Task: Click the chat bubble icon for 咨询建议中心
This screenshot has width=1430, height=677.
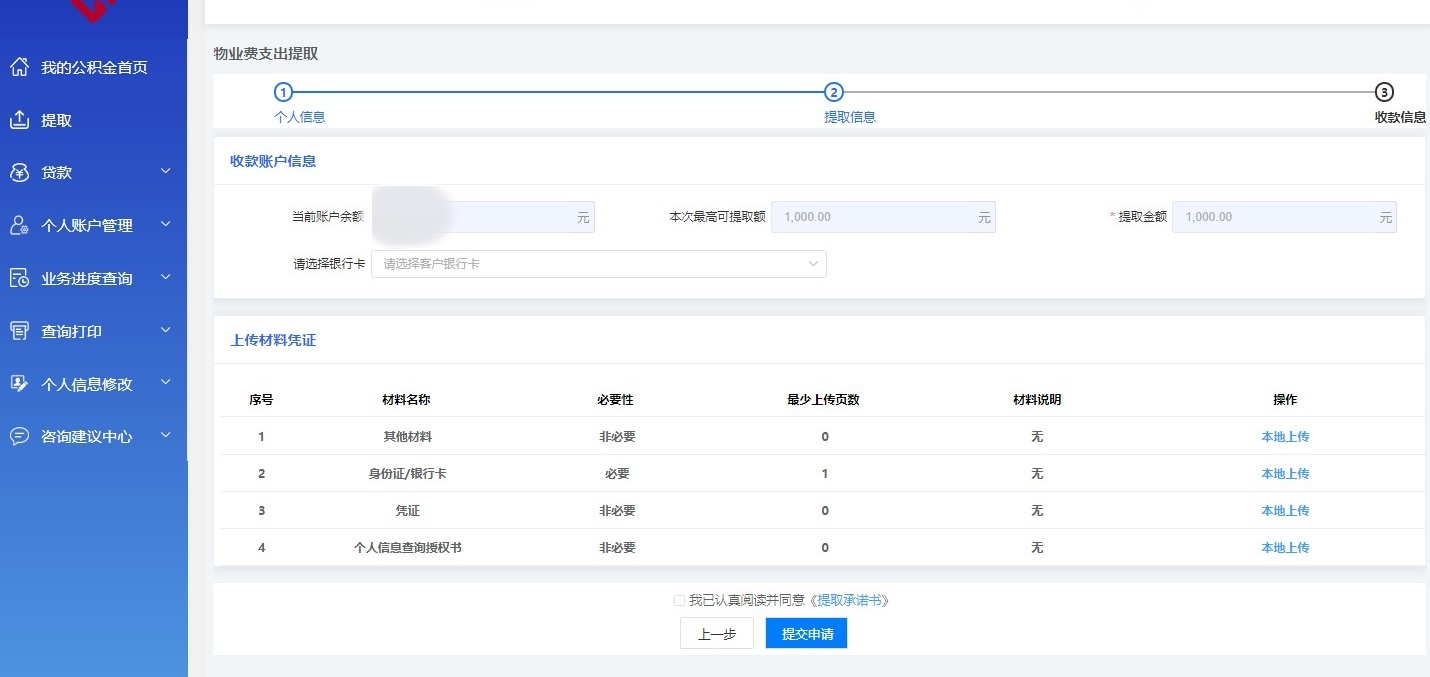Action: click(x=19, y=437)
